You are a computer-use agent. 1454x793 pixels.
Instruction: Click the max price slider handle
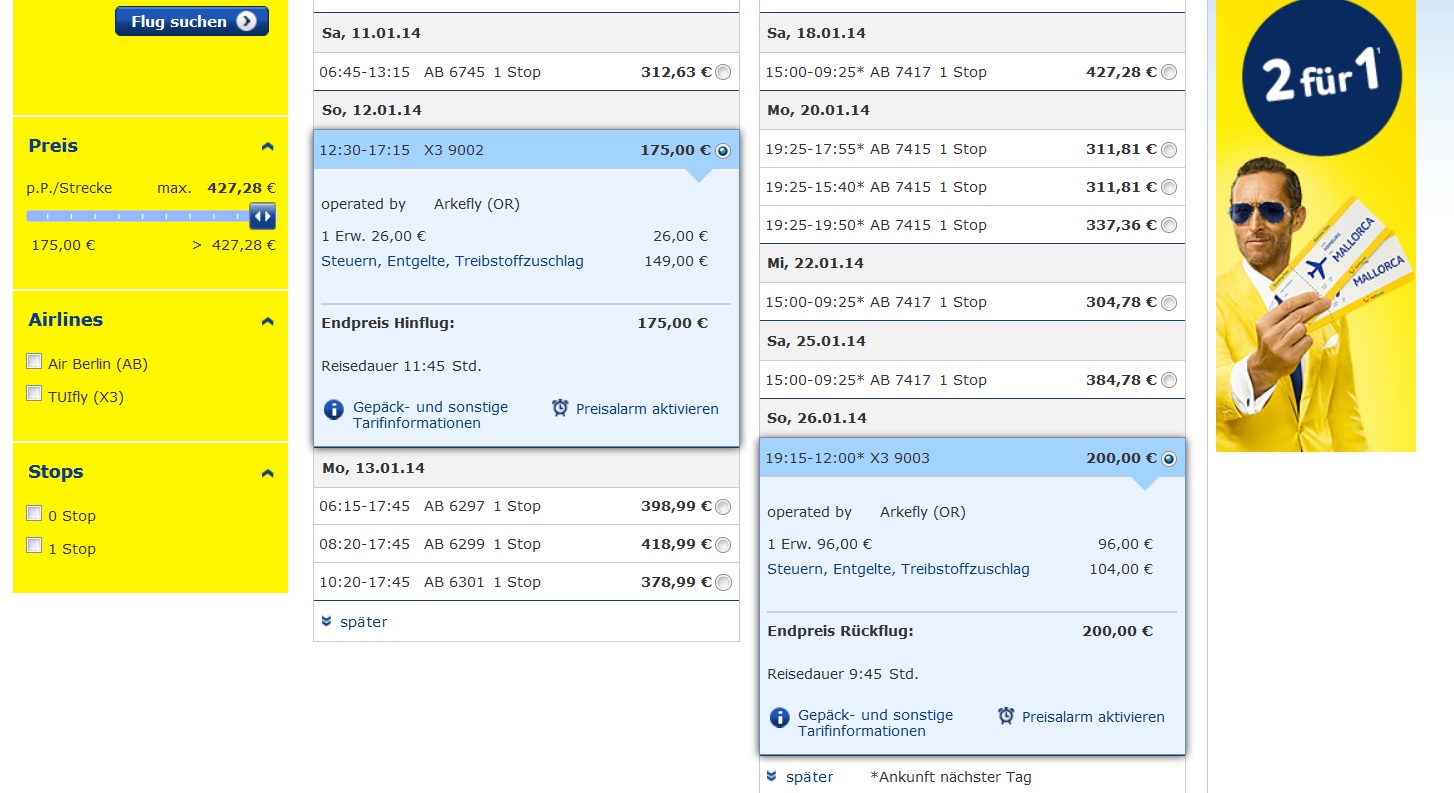pyautogui.click(x=262, y=216)
